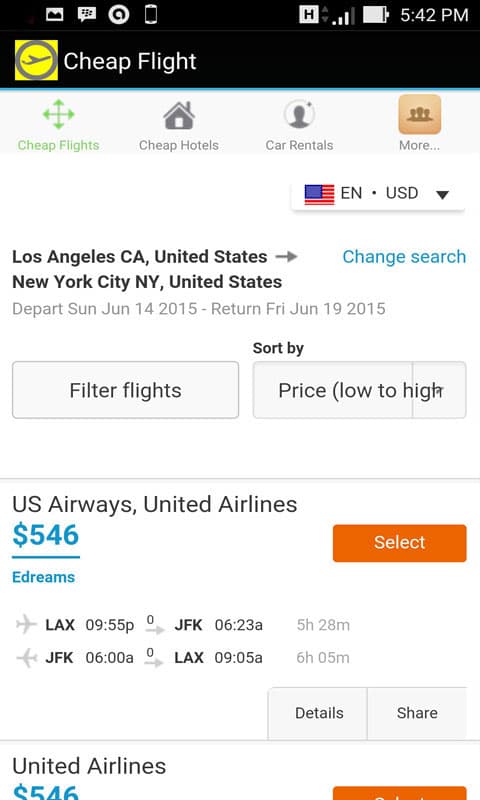View Details of the US Airways flight
This screenshot has width=480, height=800.
point(319,713)
